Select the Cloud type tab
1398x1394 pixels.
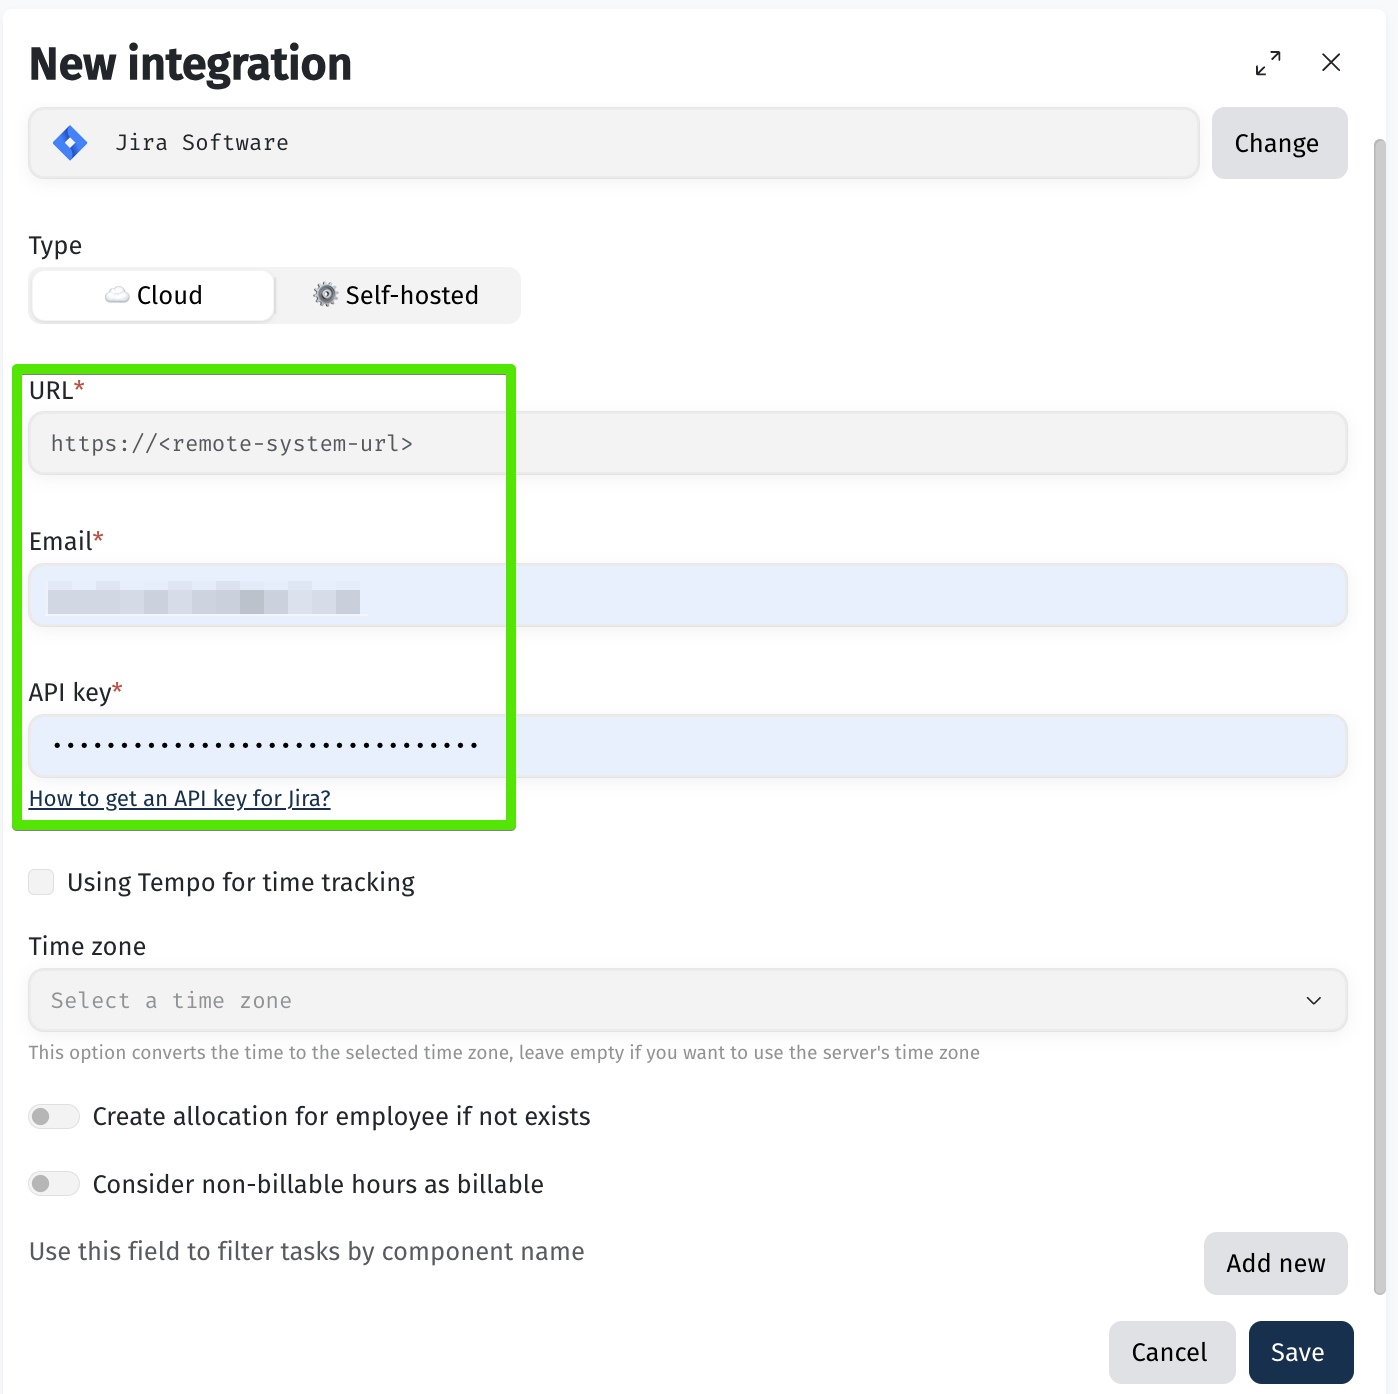(153, 295)
